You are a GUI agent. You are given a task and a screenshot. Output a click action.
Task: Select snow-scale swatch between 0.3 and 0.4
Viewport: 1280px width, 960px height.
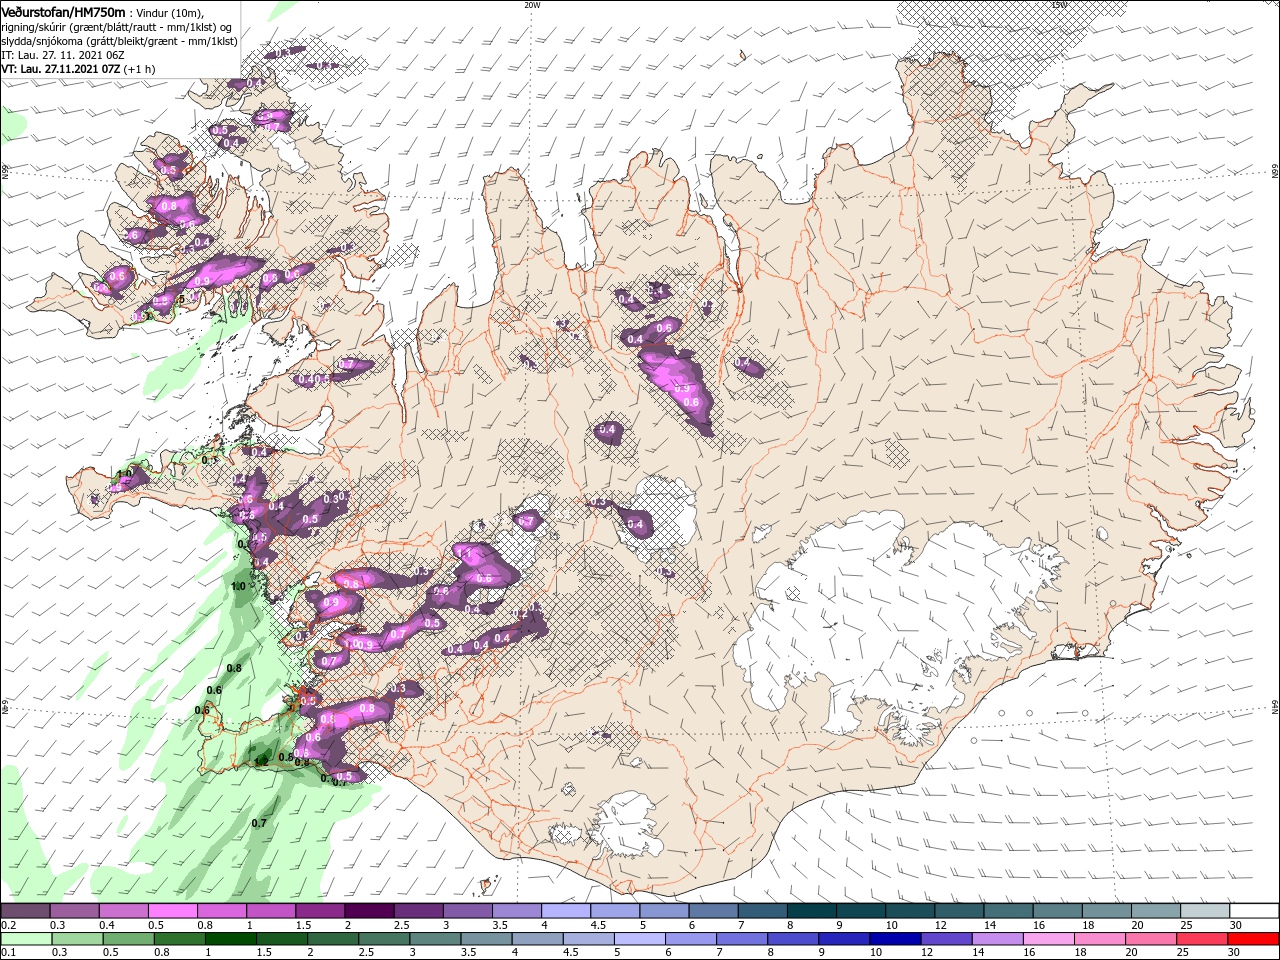74,910
